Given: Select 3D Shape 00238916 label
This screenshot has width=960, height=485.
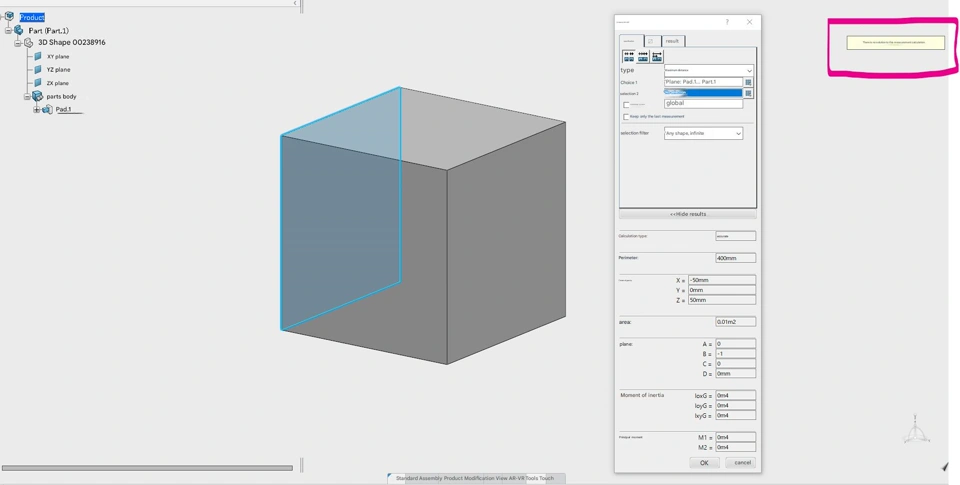Looking at the screenshot, I should (x=72, y=43).
